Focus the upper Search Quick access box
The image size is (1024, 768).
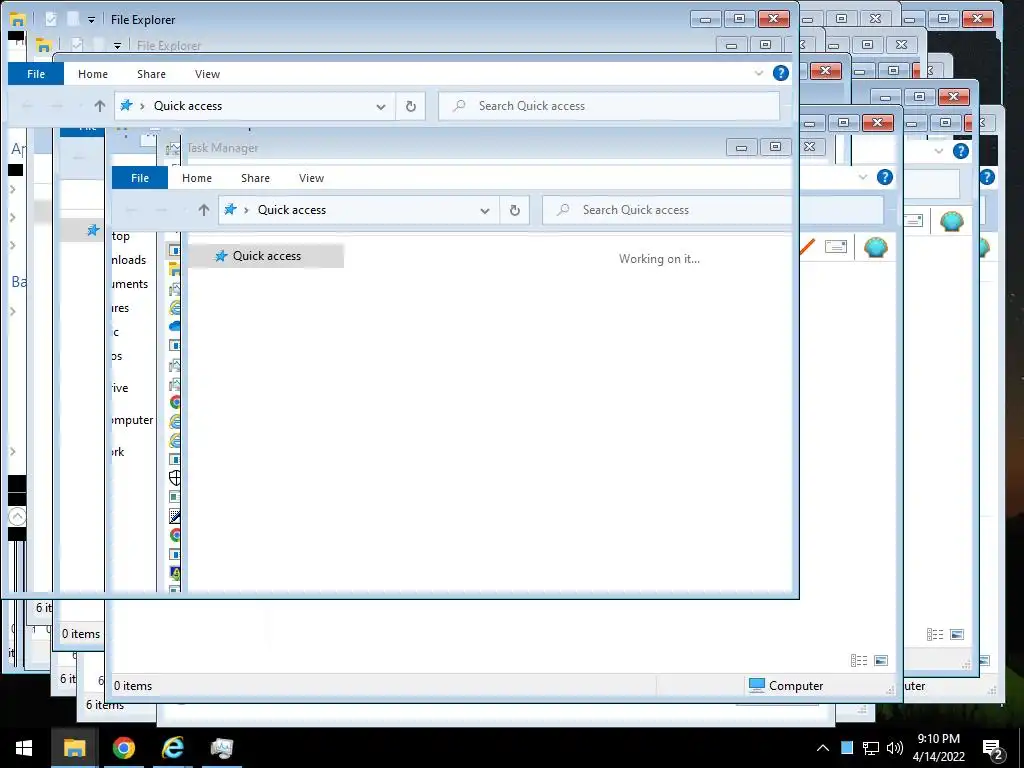click(x=609, y=106)
